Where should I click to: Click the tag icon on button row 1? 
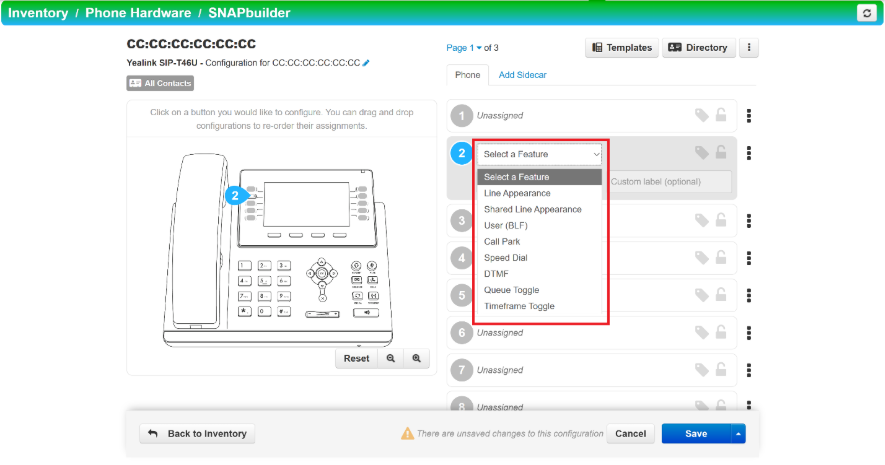(x=702, y=116)
